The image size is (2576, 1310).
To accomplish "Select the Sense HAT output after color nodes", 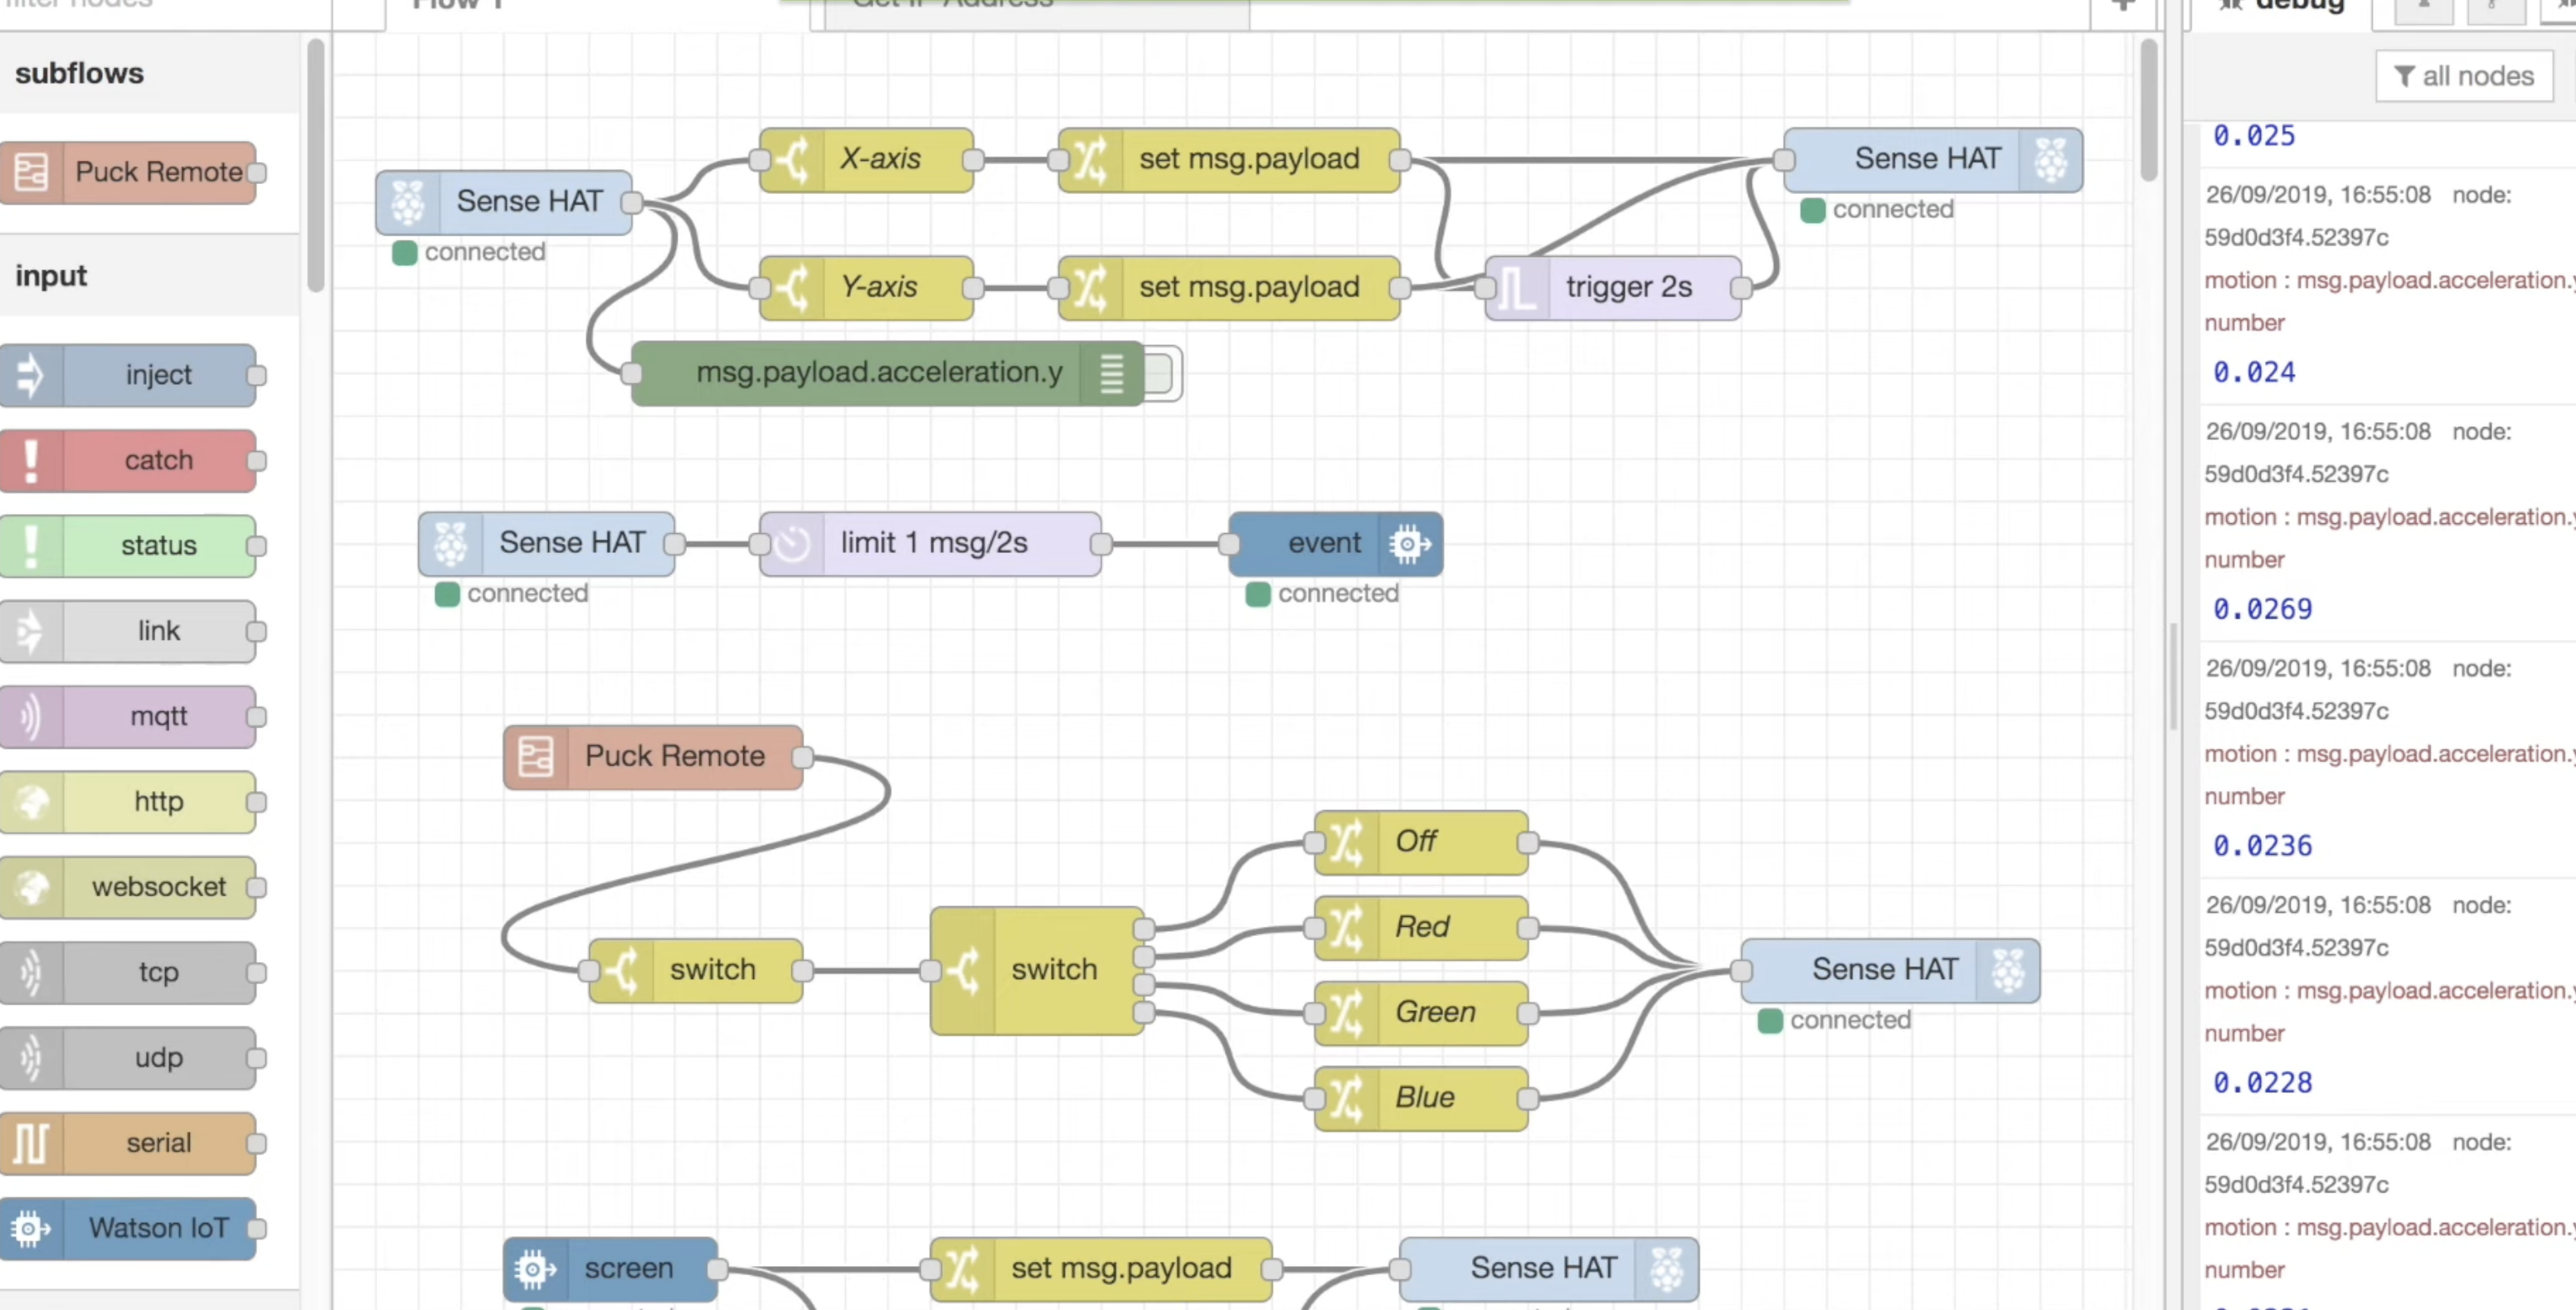I will [1890, 970].
